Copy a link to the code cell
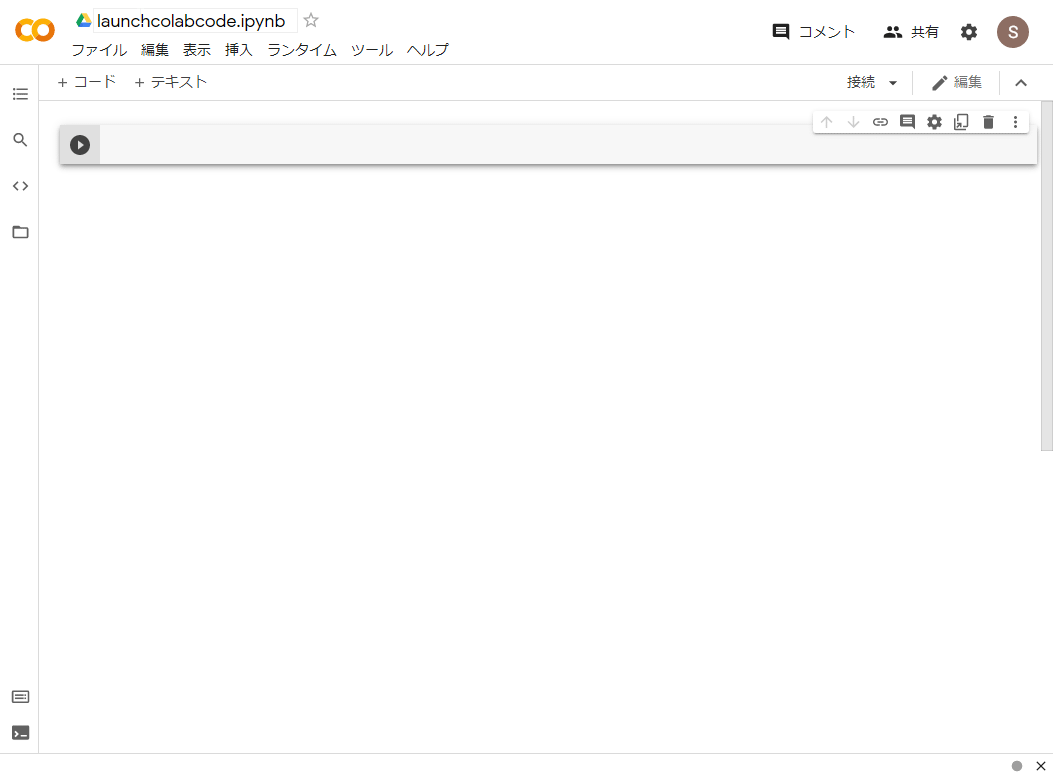Screen dimensions: 1053x778 [880, 121]
